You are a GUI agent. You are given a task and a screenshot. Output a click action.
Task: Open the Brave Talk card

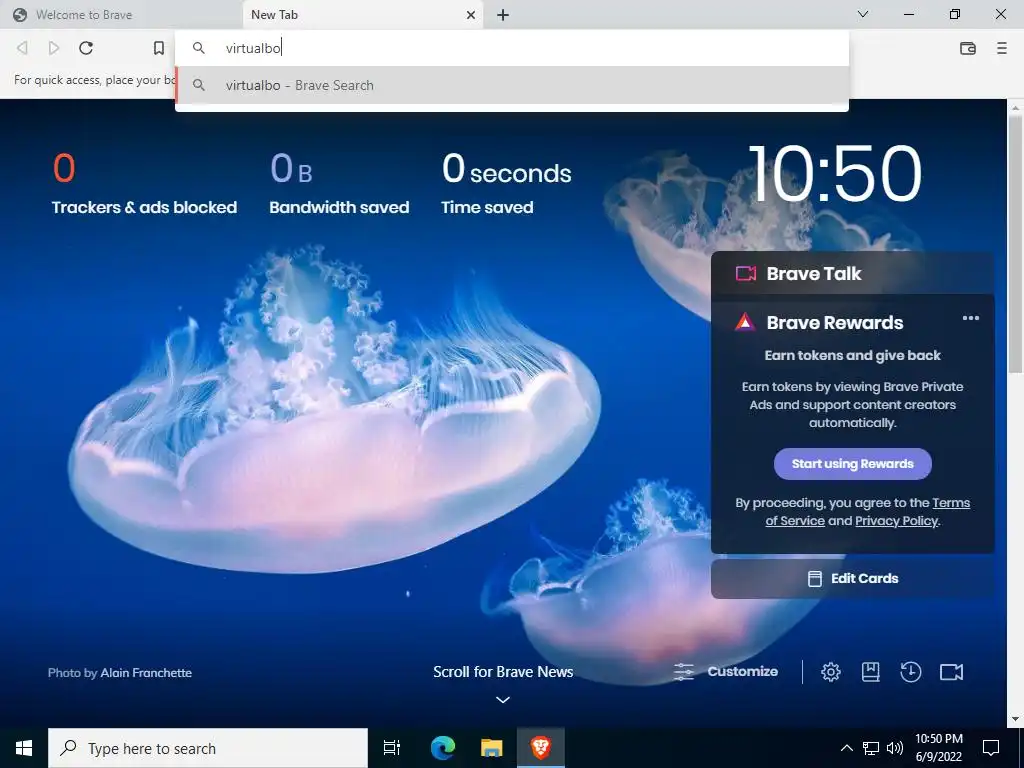[x=852, y=273]
